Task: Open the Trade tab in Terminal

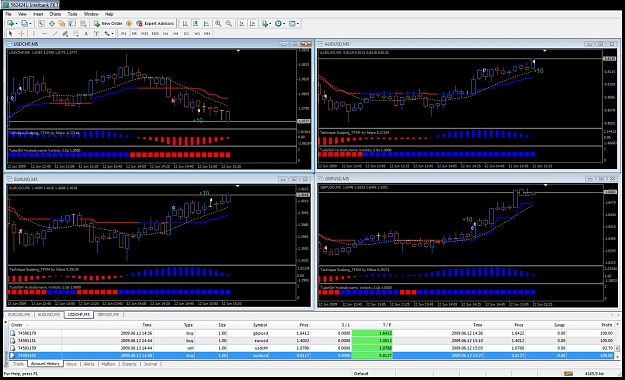Action: click(x=18, y=364)
